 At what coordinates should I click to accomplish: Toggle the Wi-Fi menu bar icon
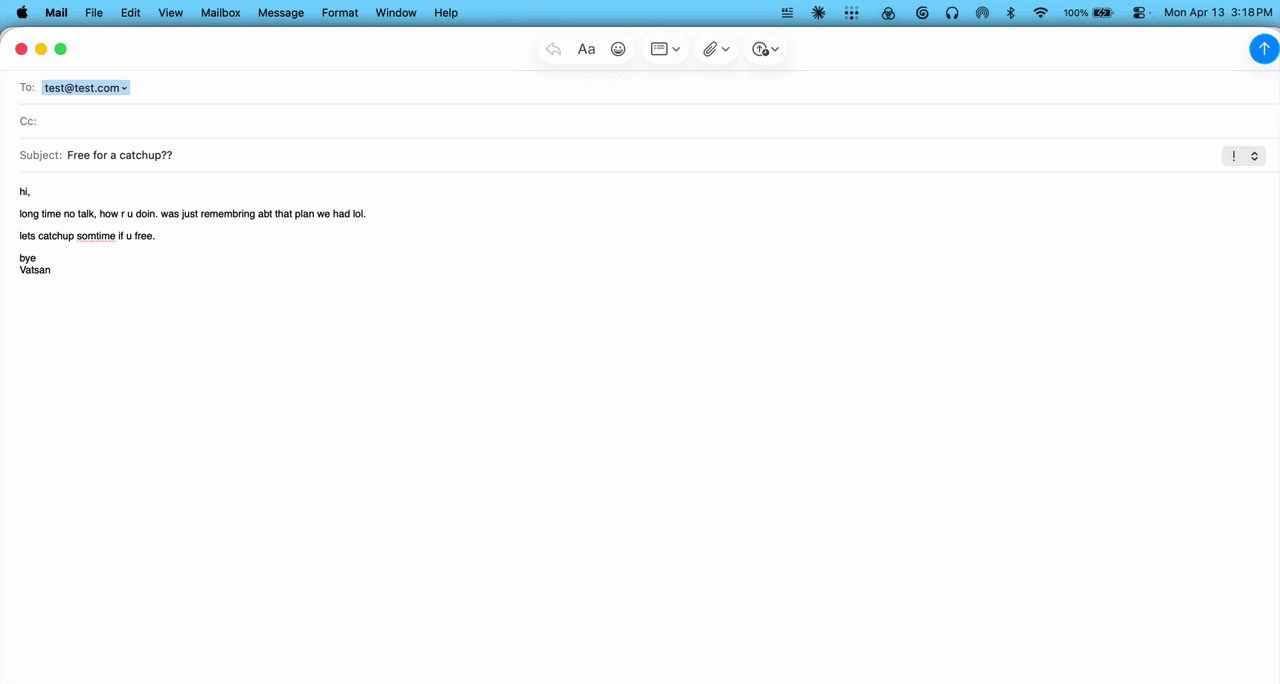coord(1041,13)
